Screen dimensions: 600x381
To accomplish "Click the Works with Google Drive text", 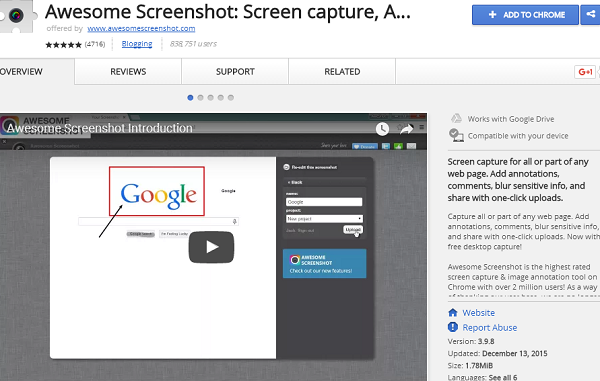I will (511, 119).
